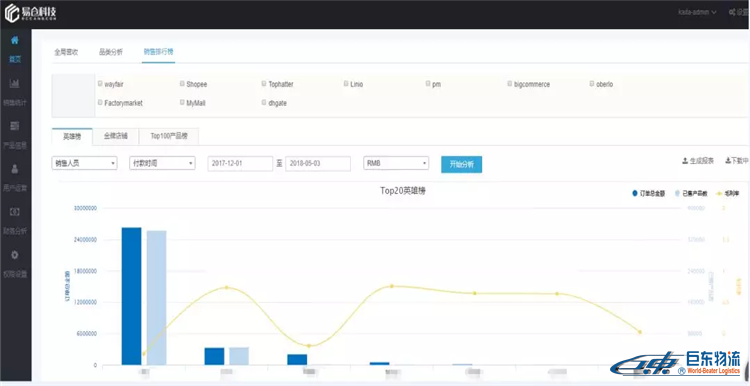Select the 销售排行榜 tab
Screen dimensions: 750x386
158,52
